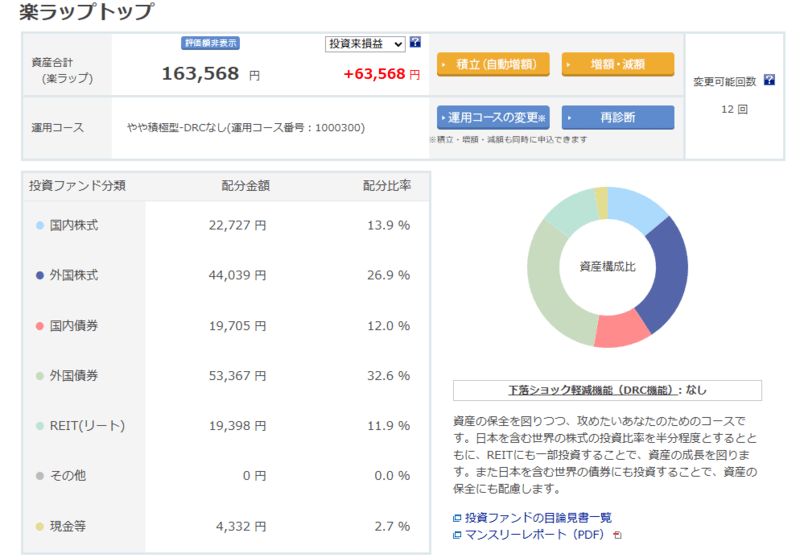Click the 国内債券 red legend dot
The height and width of the screenshot is (558, 800).
pos(40,326)
